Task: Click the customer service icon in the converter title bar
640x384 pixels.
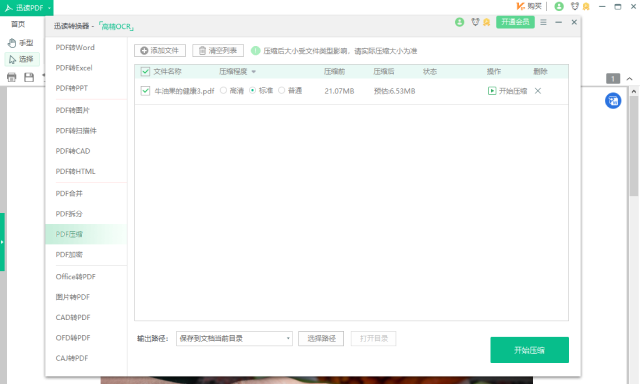Action: coord(475,22)
